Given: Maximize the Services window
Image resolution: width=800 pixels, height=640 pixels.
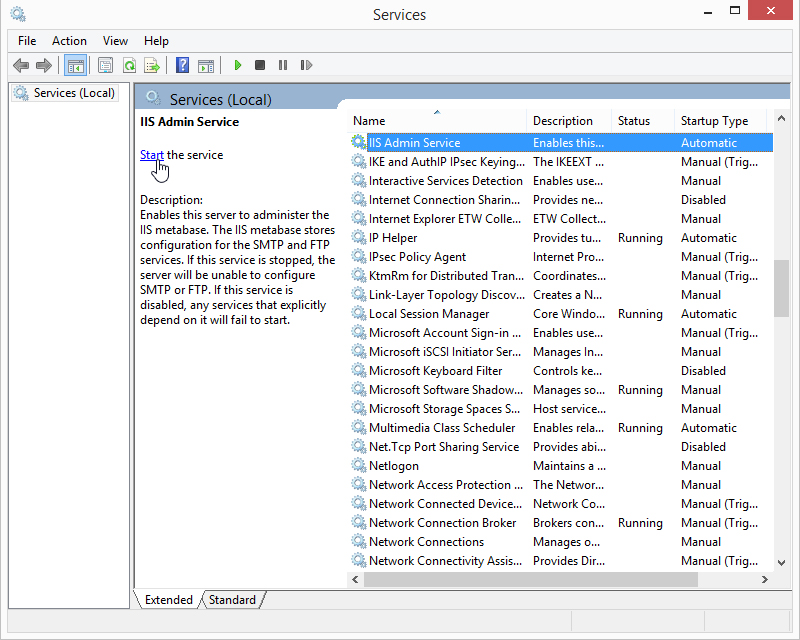Looking at the screenshot, I should [735, 10].
